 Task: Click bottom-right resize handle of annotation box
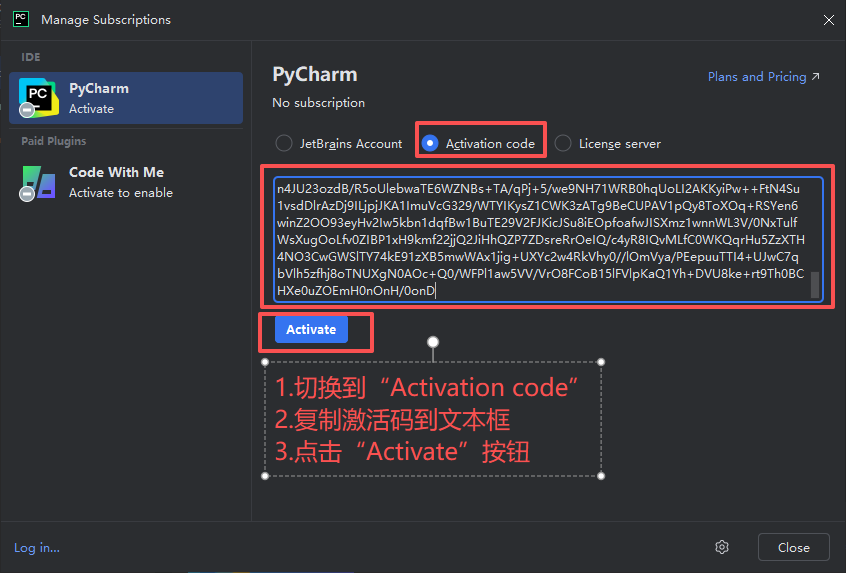tap(601, 476)
